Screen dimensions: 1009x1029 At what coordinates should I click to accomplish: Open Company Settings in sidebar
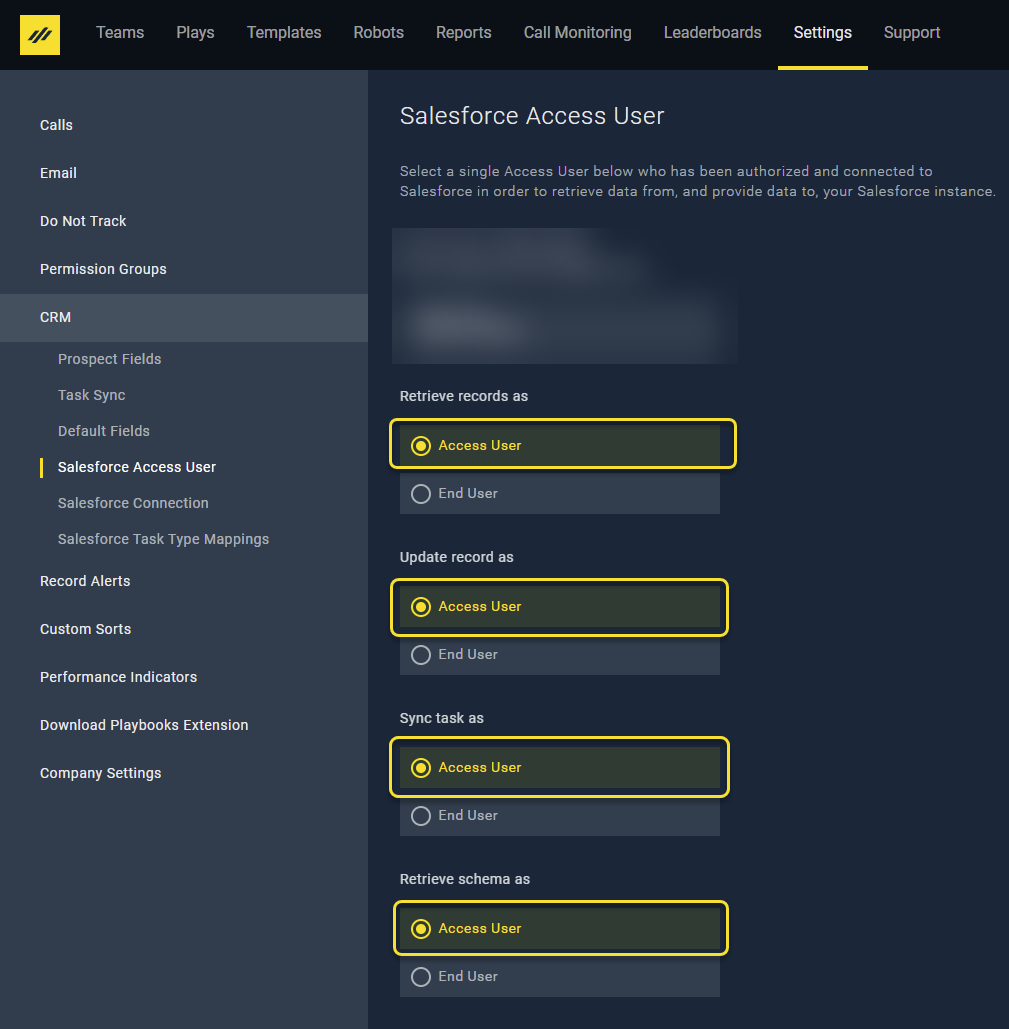click(x=100, y=773)
